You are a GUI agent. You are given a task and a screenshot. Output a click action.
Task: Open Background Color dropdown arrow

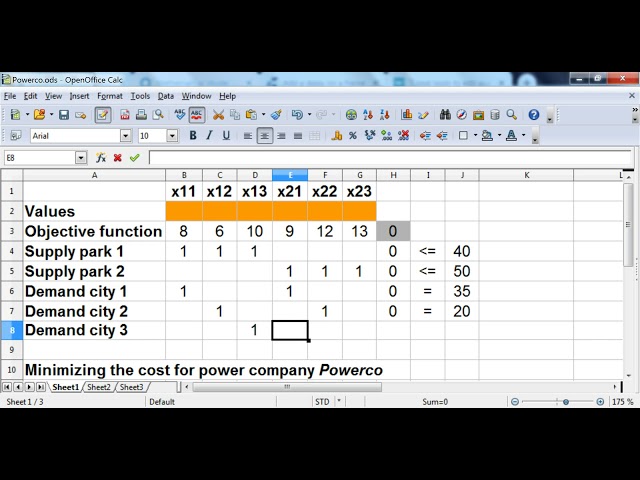(499, 136)
